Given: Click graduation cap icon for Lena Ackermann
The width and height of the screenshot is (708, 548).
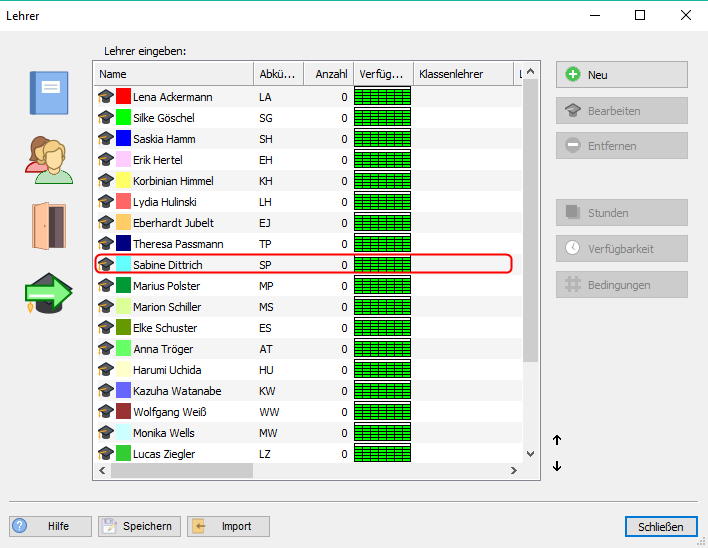Looking at the screenshot, I should tap(106, 97).
